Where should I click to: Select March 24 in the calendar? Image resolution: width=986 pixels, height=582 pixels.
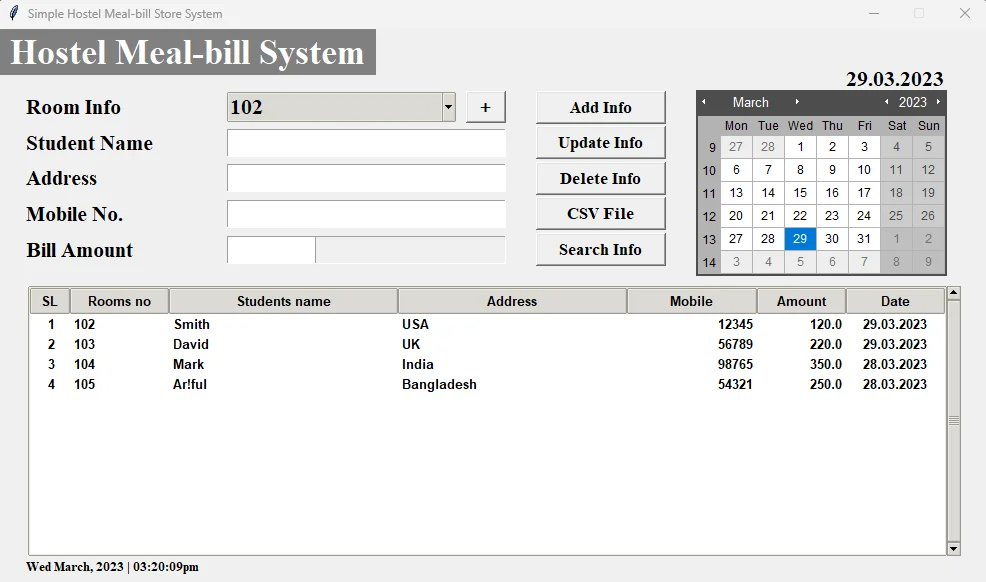(x=864, y=216)
